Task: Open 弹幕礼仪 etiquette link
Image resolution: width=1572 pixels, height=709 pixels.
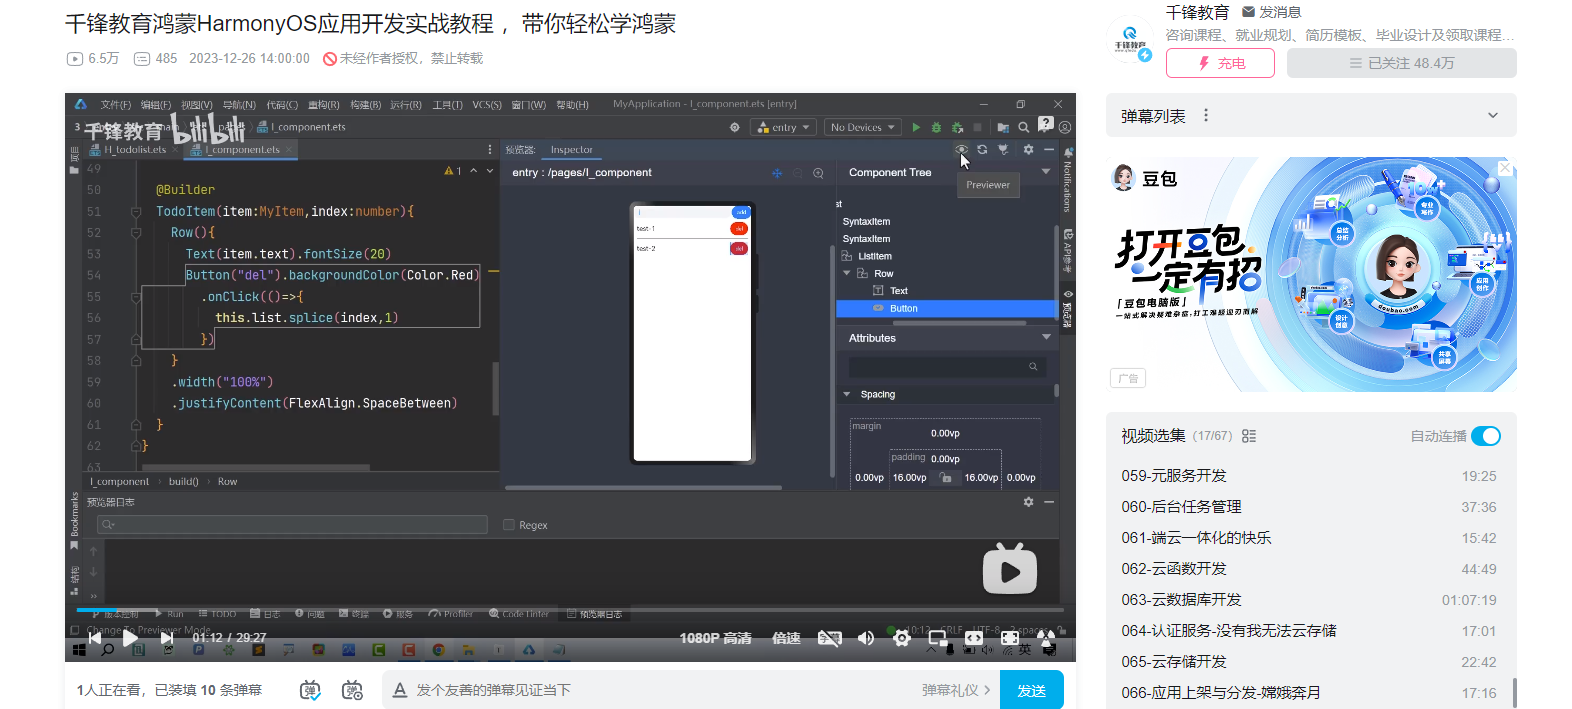Action: click(956, 690)
